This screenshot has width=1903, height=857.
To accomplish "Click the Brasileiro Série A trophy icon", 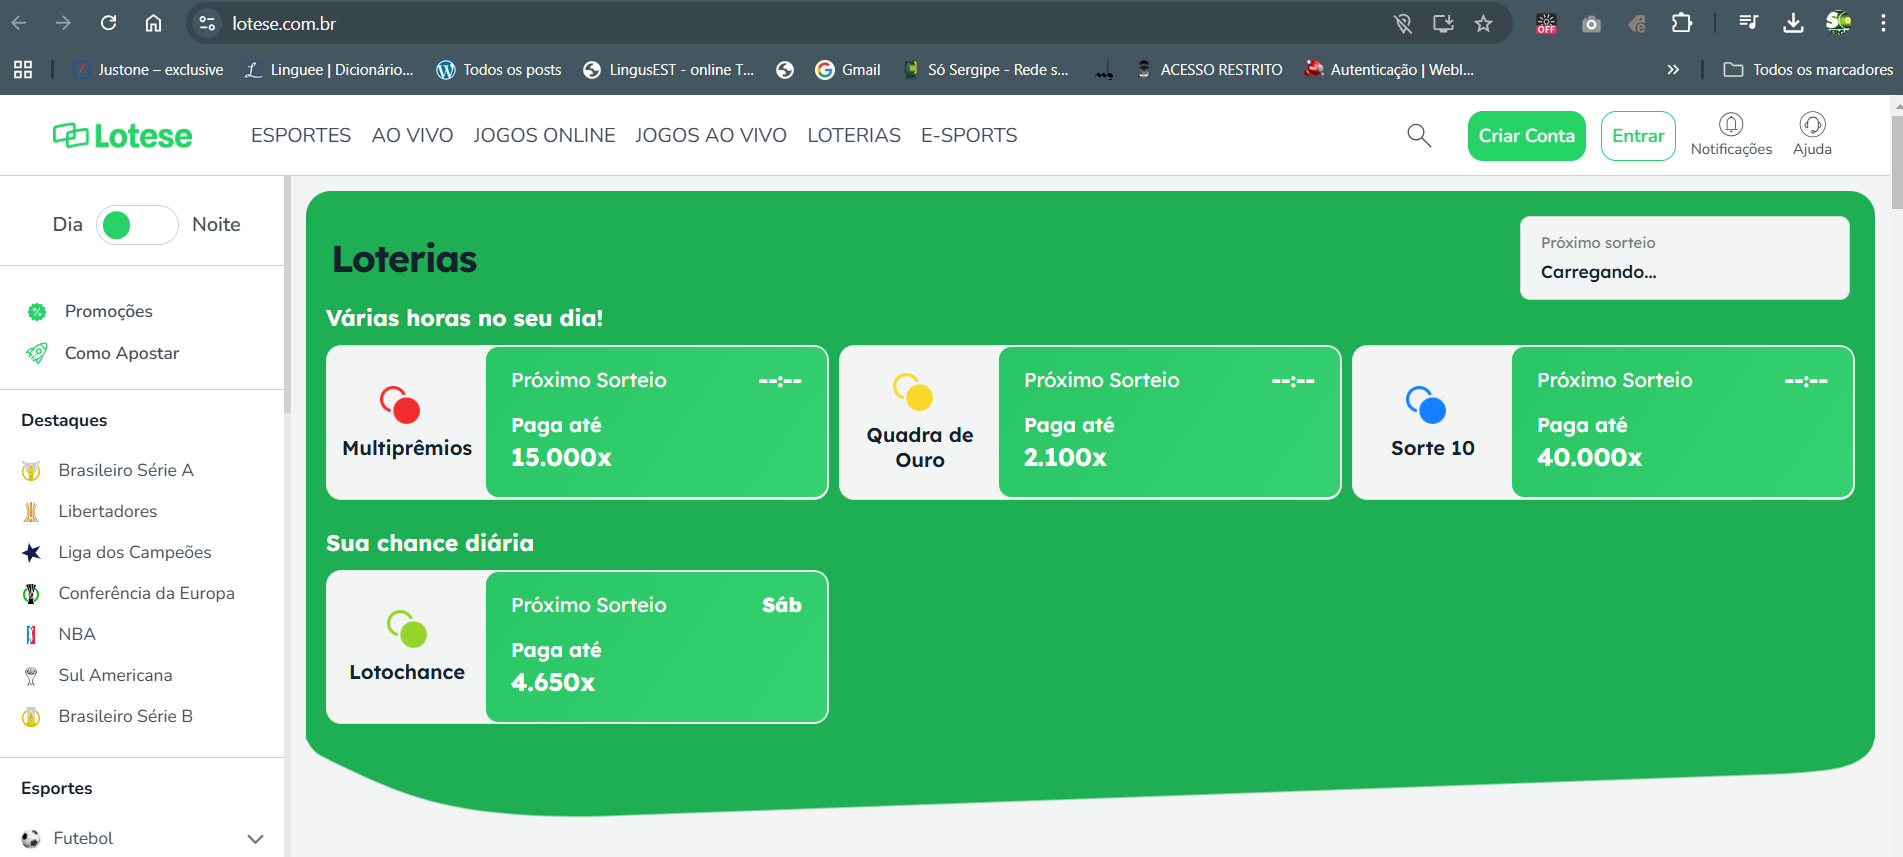I will point(31,470).
